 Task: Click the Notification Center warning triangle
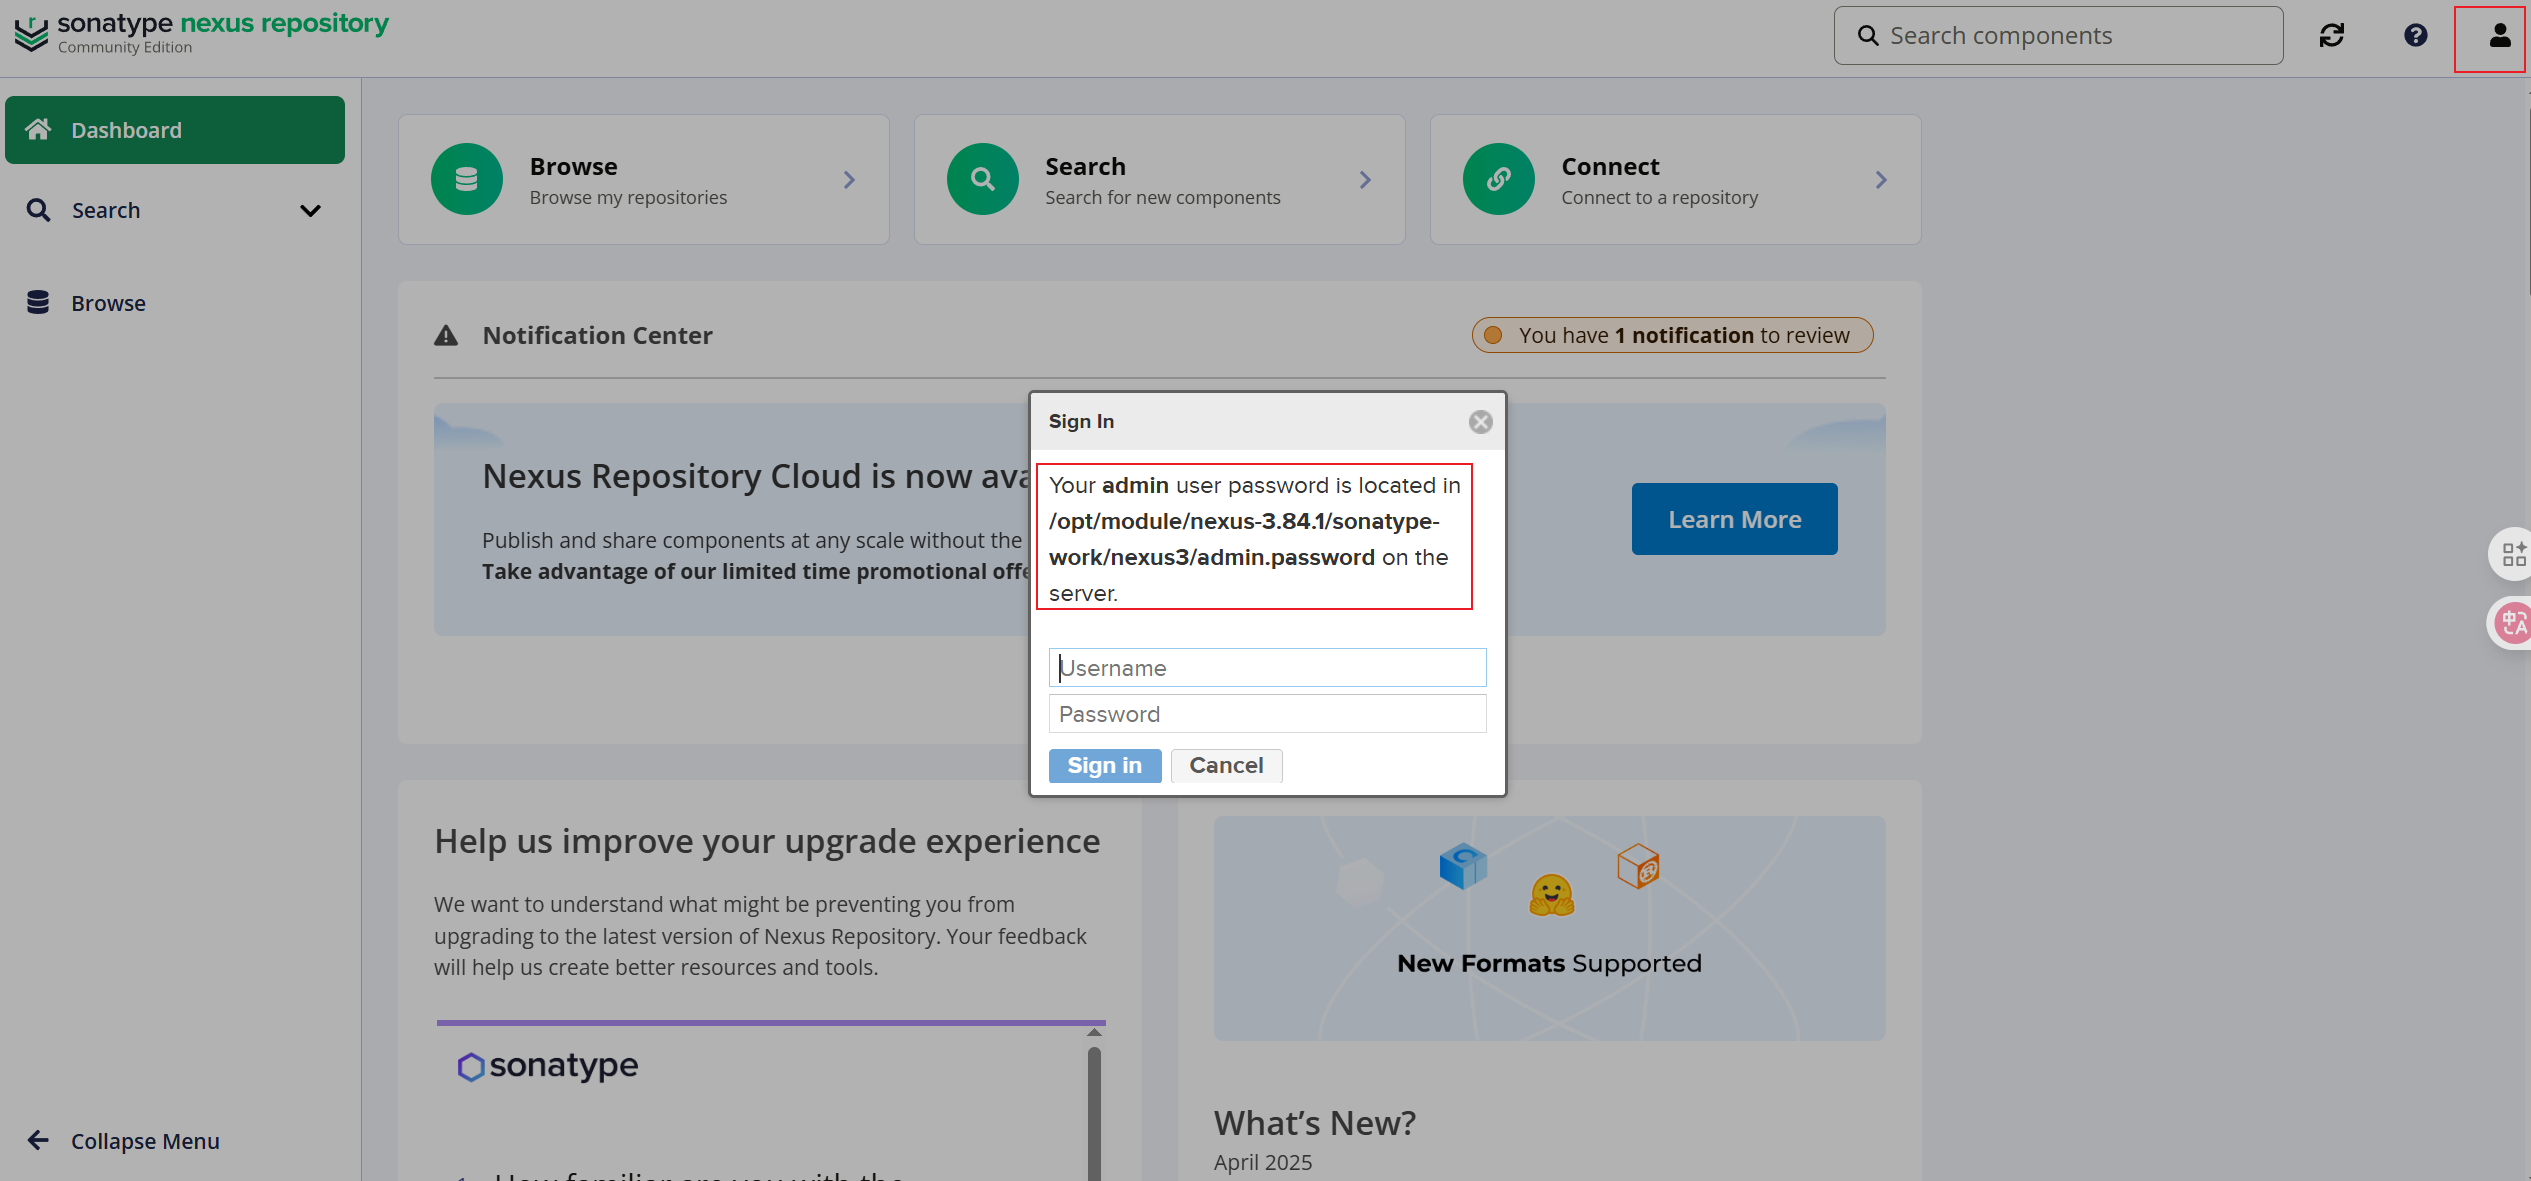coord(446,336)
